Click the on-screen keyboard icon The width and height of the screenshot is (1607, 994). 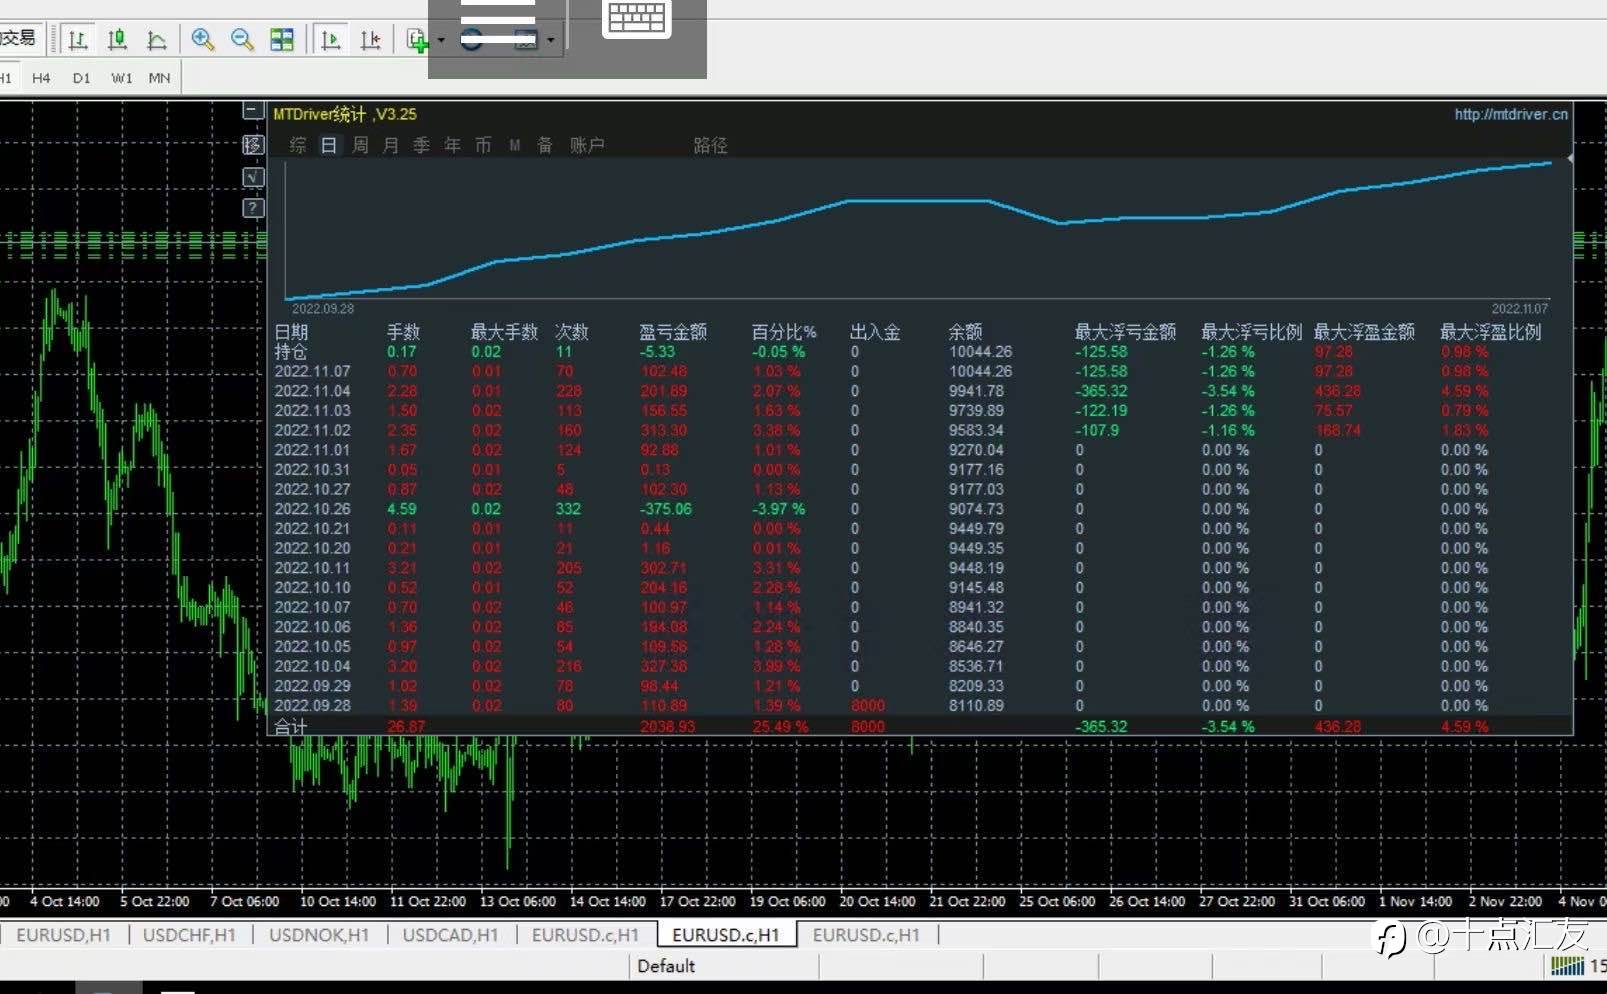637,19
